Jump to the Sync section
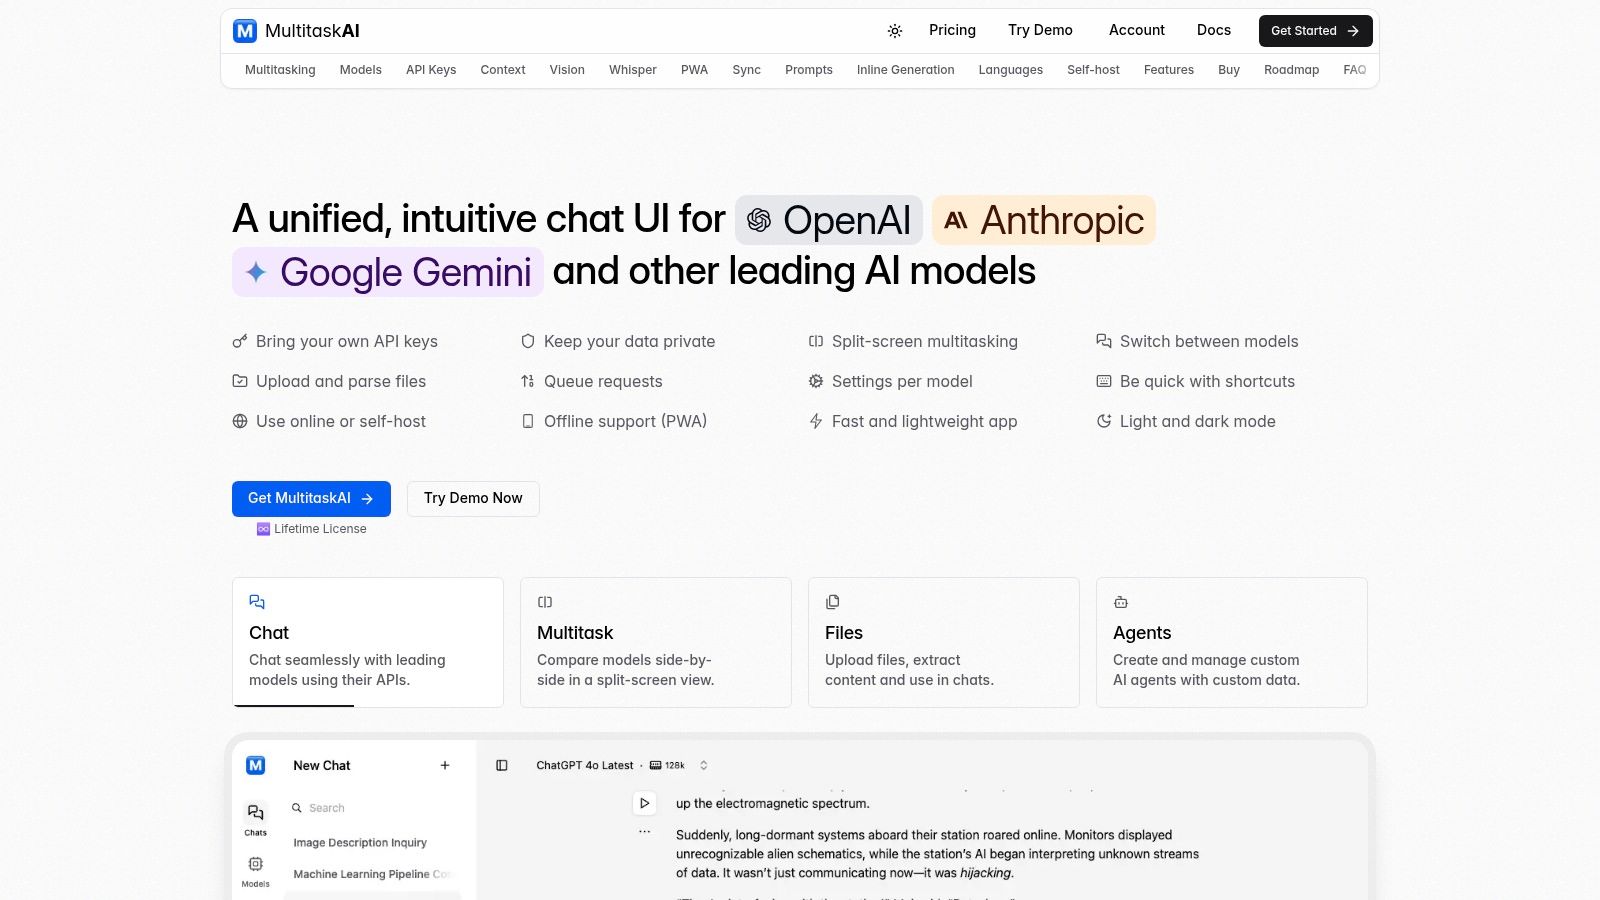 [x=747, y=70]
